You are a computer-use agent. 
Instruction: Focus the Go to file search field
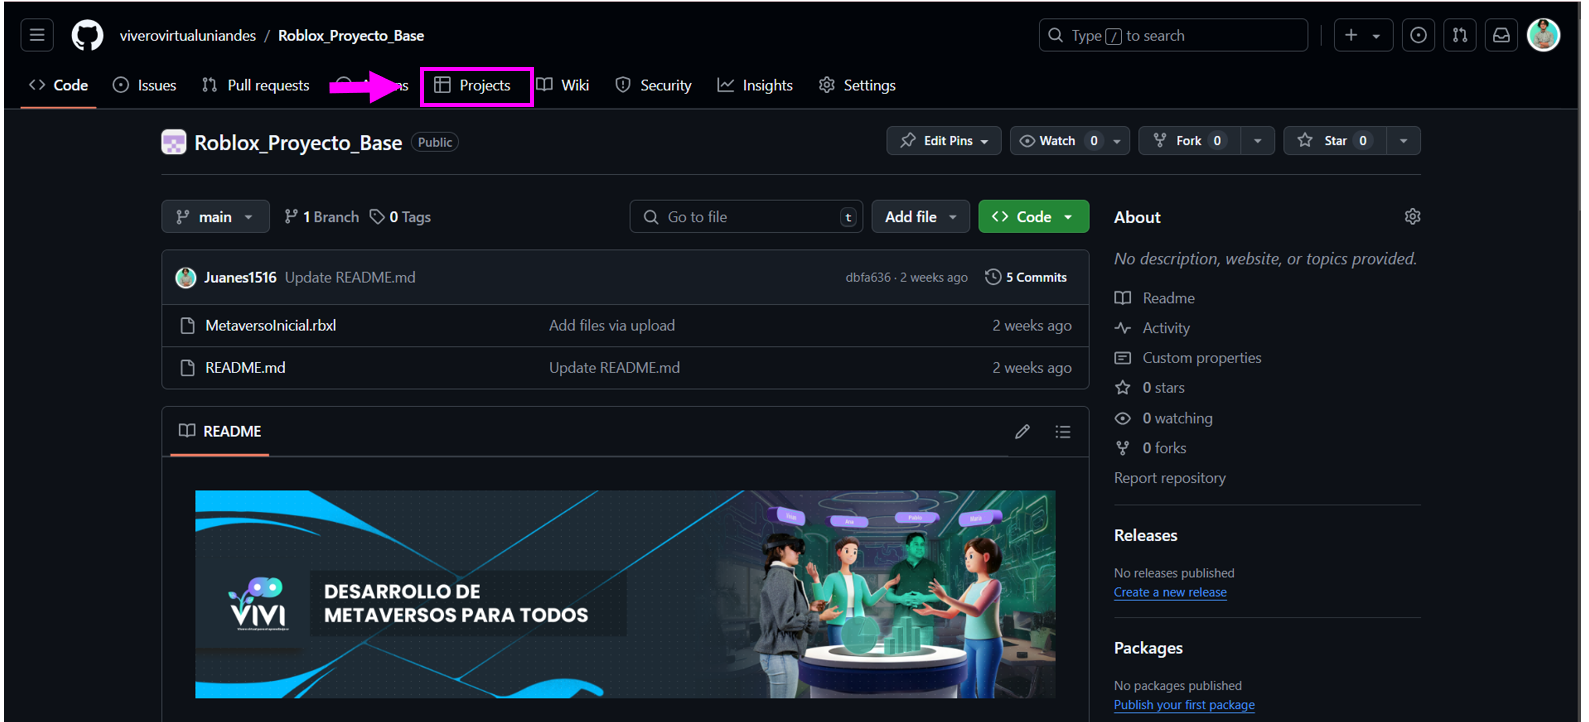746,217
